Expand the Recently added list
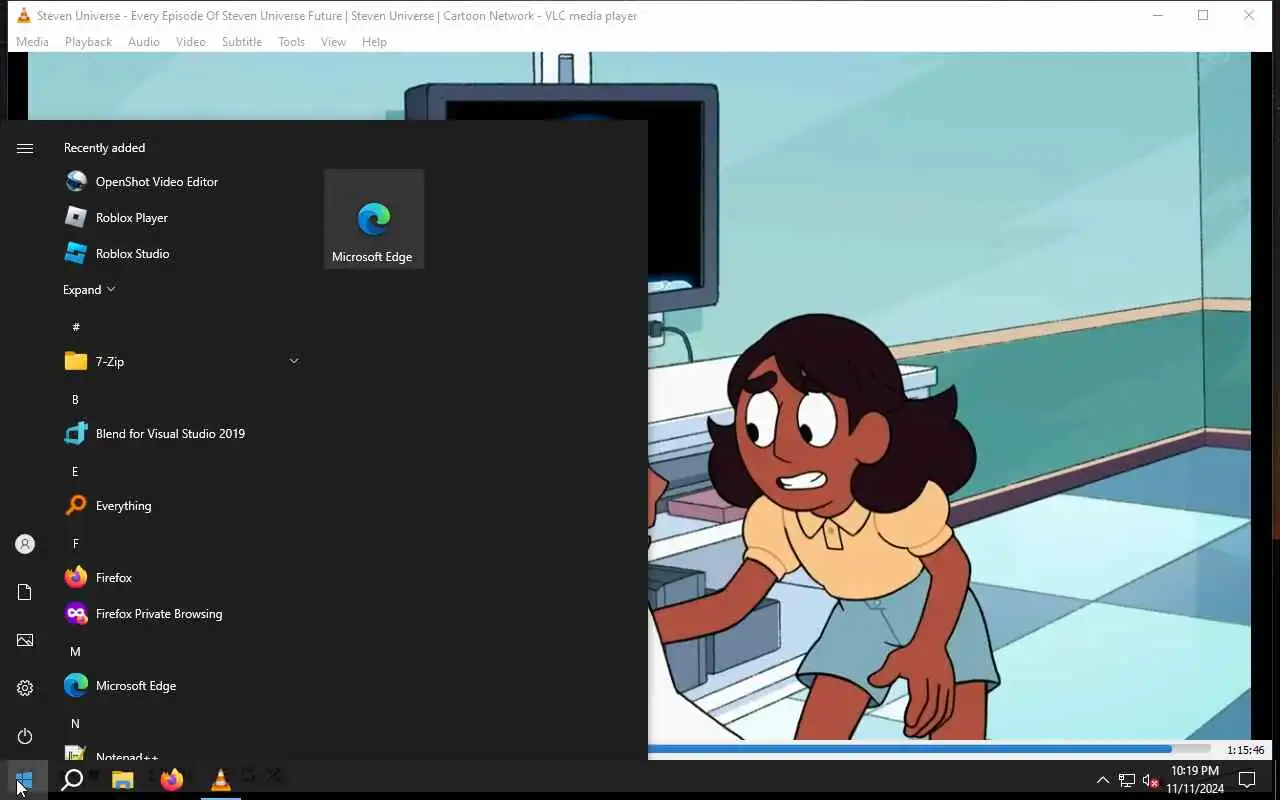The image size is (1280, 800). point(89,290)
